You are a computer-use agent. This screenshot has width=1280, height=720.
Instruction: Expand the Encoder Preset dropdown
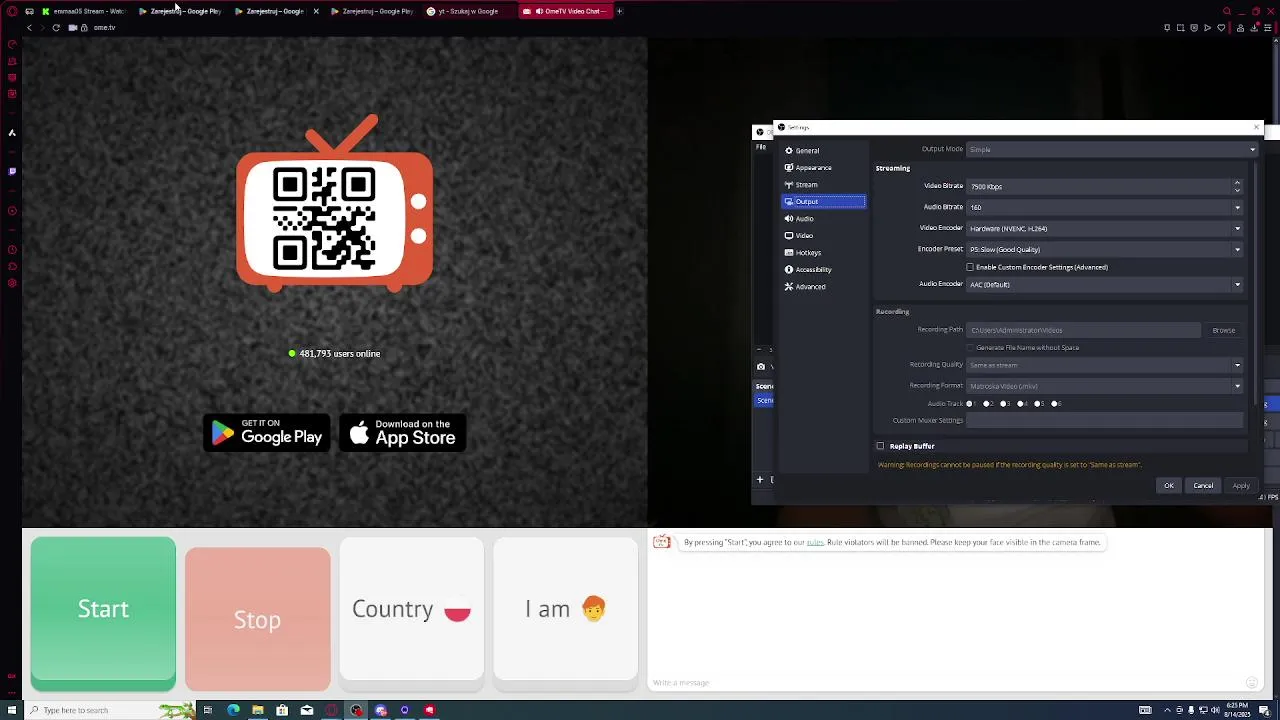click(x=1104, y=250)
